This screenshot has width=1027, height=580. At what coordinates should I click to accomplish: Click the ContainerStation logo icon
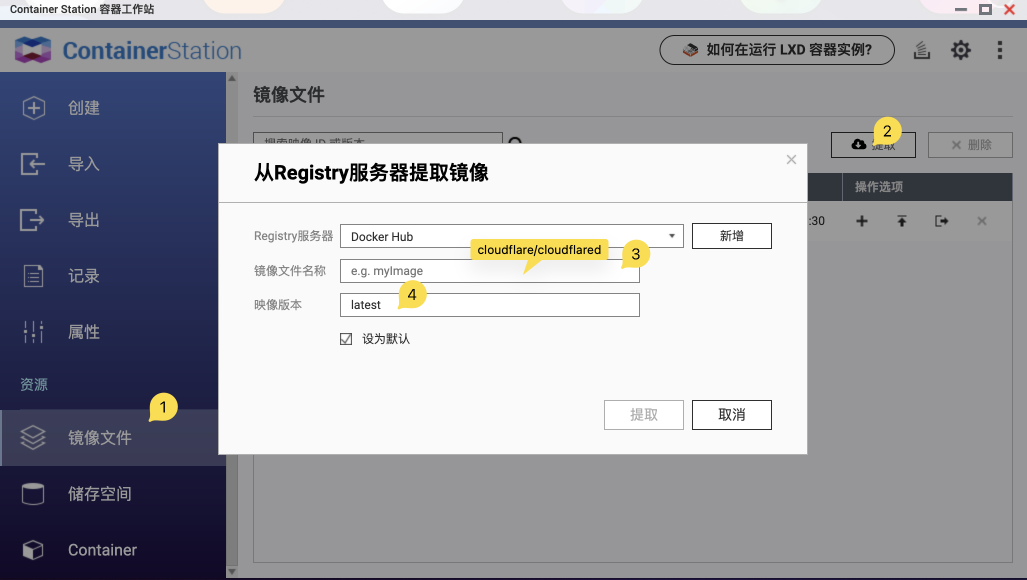point(33,50)
